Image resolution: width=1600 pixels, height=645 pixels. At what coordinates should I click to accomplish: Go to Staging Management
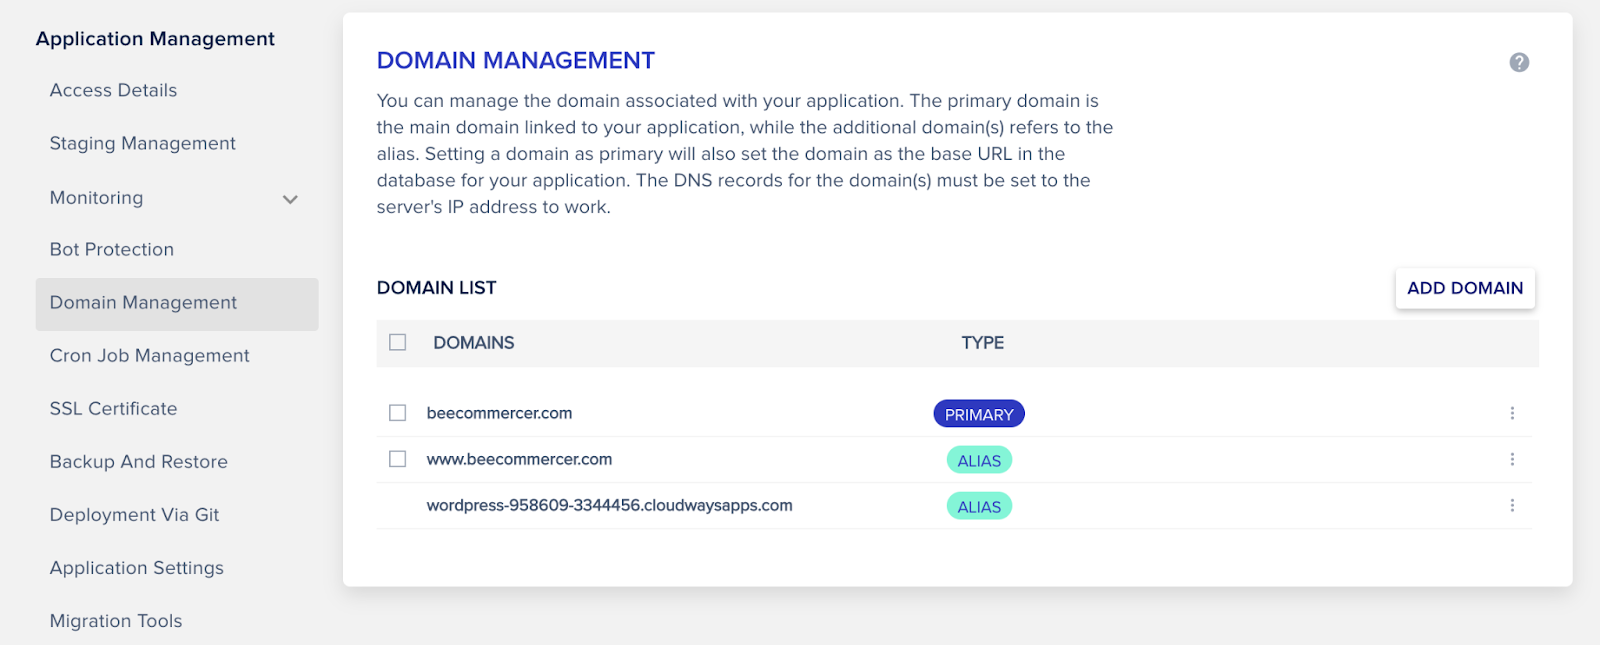[143, 143]
